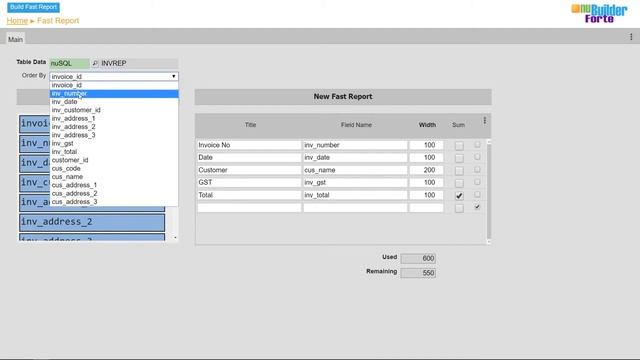The width and height of the screenshot is (640, 360).
Task: Click the cus_name field name cell
Action: (355, 170)
